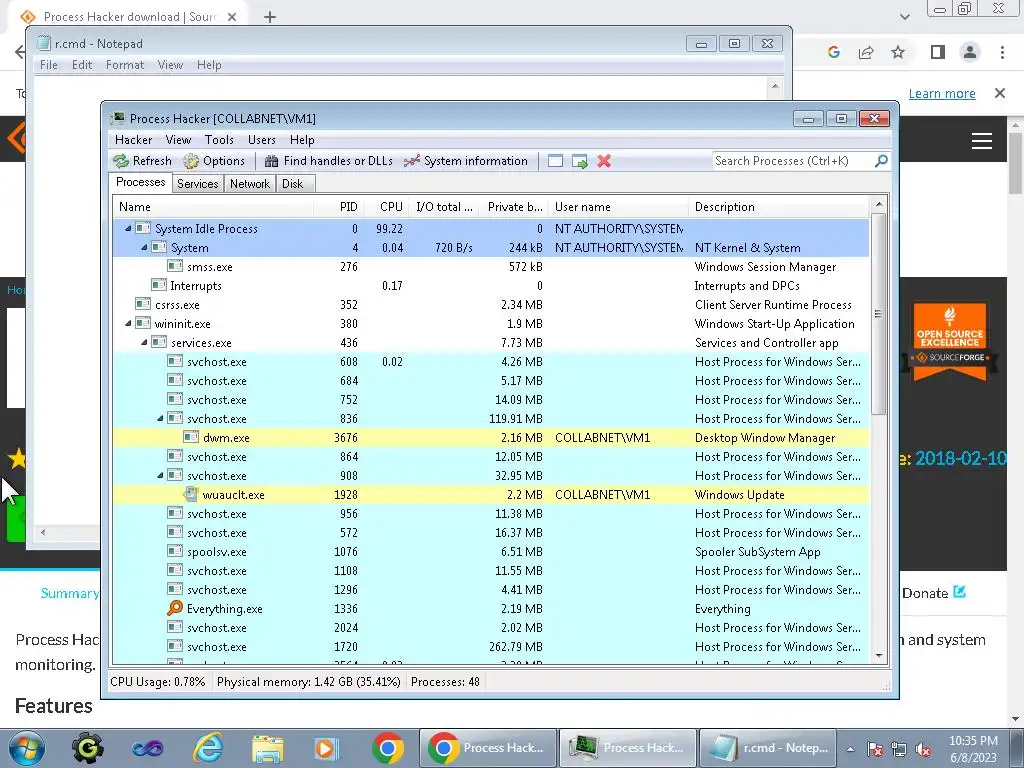Click the Search Processes input field

793,161
